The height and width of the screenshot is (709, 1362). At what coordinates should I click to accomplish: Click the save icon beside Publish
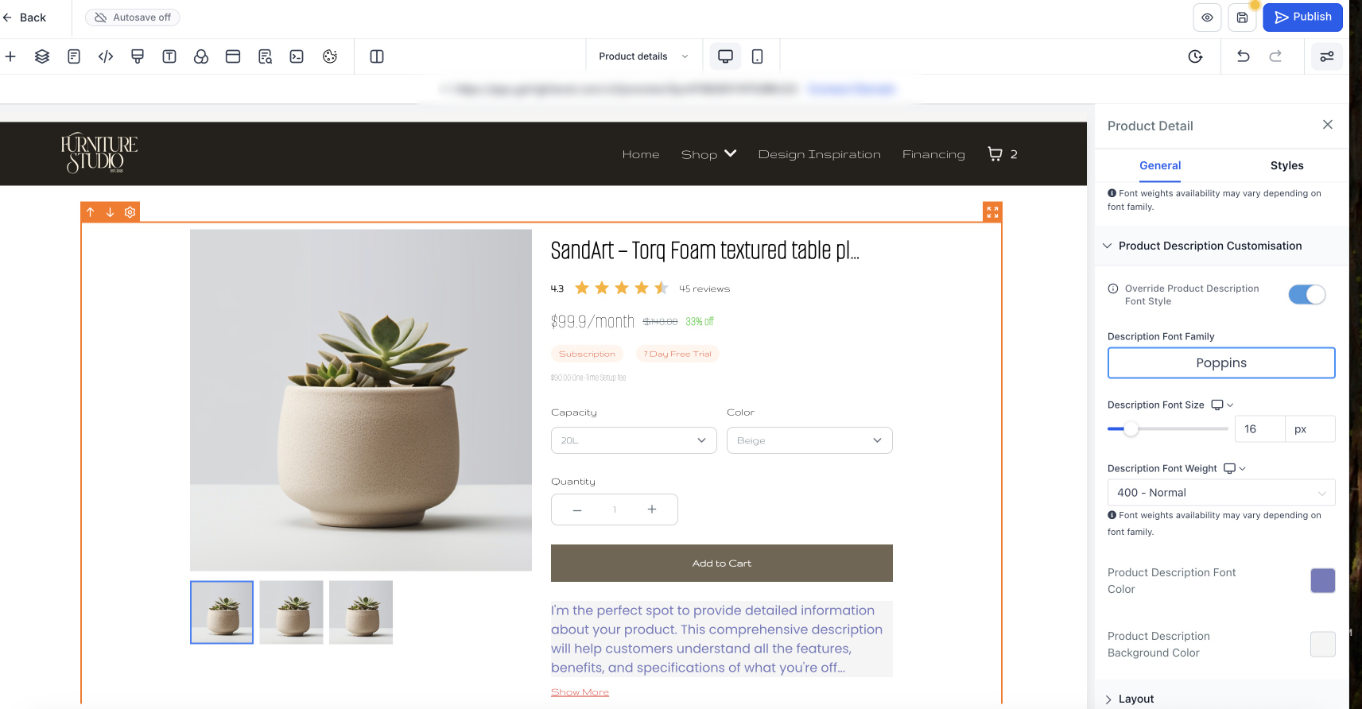coord(1242,17)
